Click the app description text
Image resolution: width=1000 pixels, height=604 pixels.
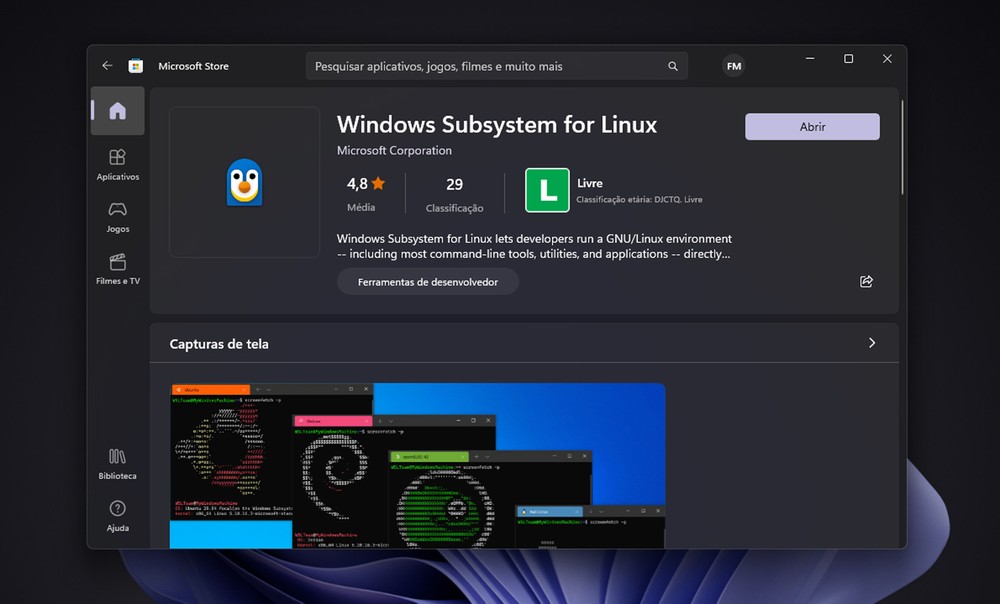coord(534,246)
